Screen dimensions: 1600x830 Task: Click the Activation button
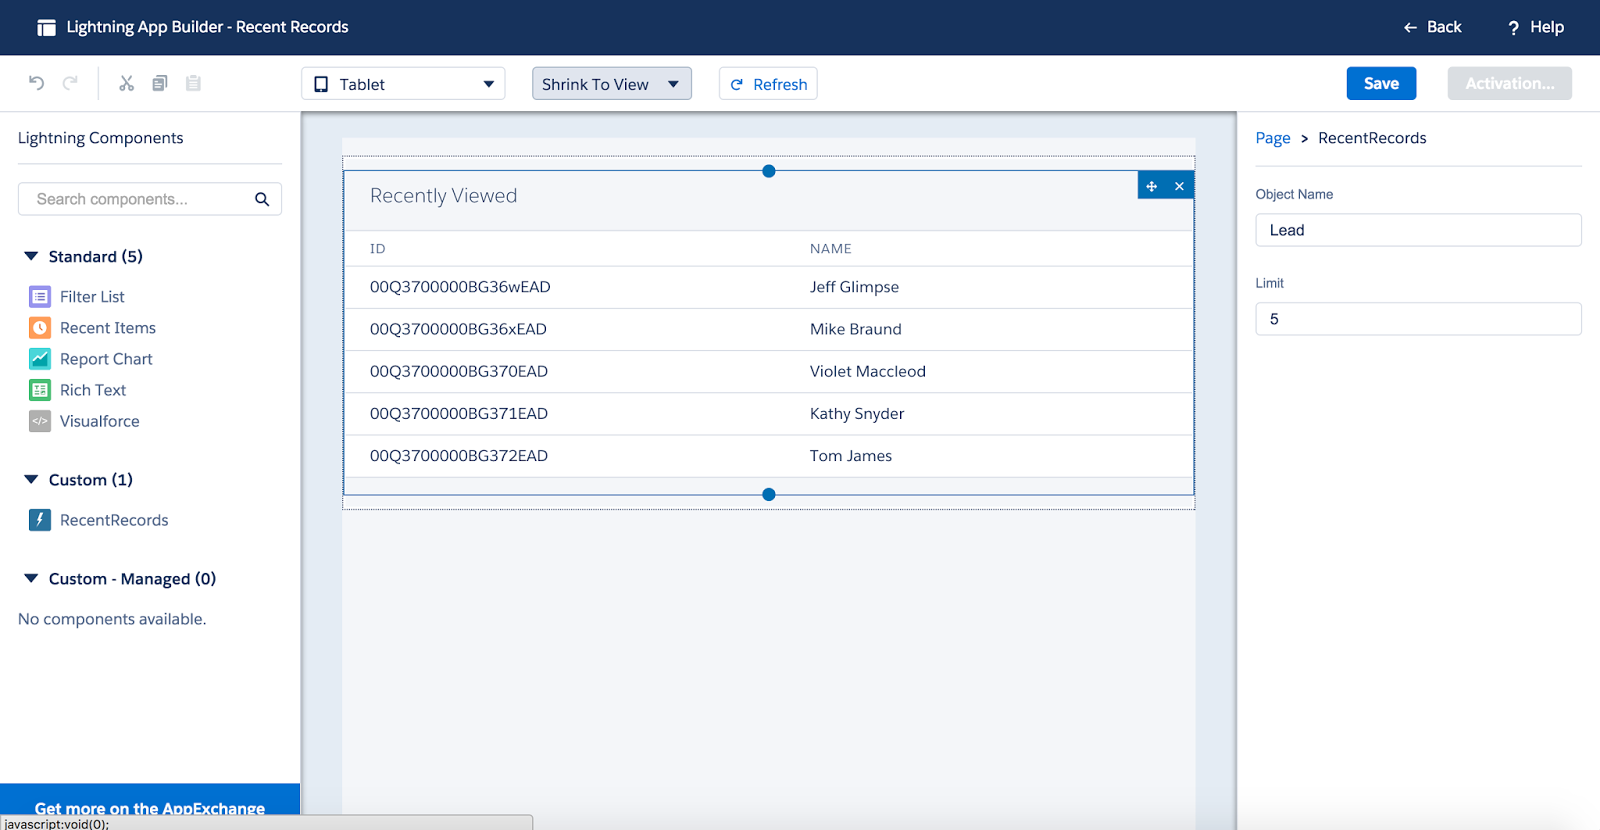(x=1510, y=83)
